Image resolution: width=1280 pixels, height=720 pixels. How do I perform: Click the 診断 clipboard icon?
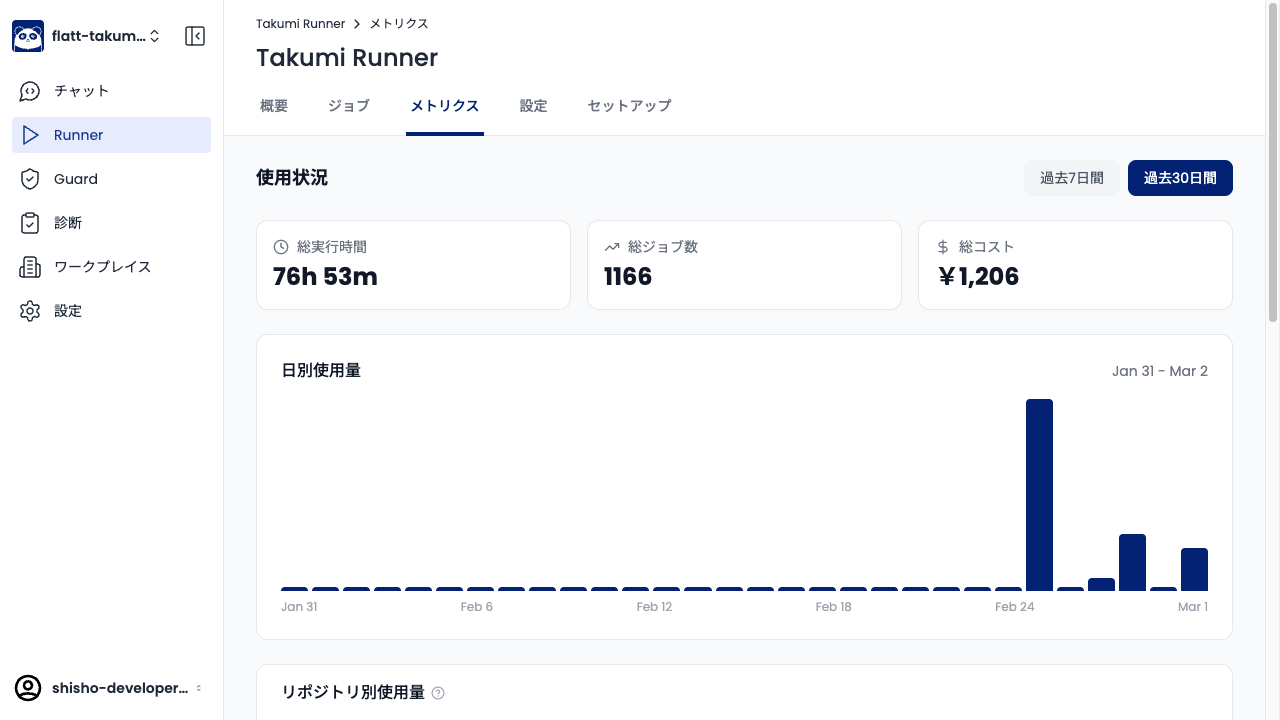(30, 223)
